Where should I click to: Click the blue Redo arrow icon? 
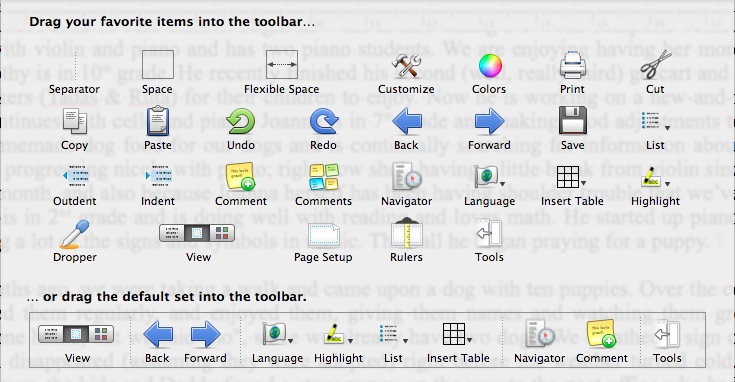coord(323,121)
